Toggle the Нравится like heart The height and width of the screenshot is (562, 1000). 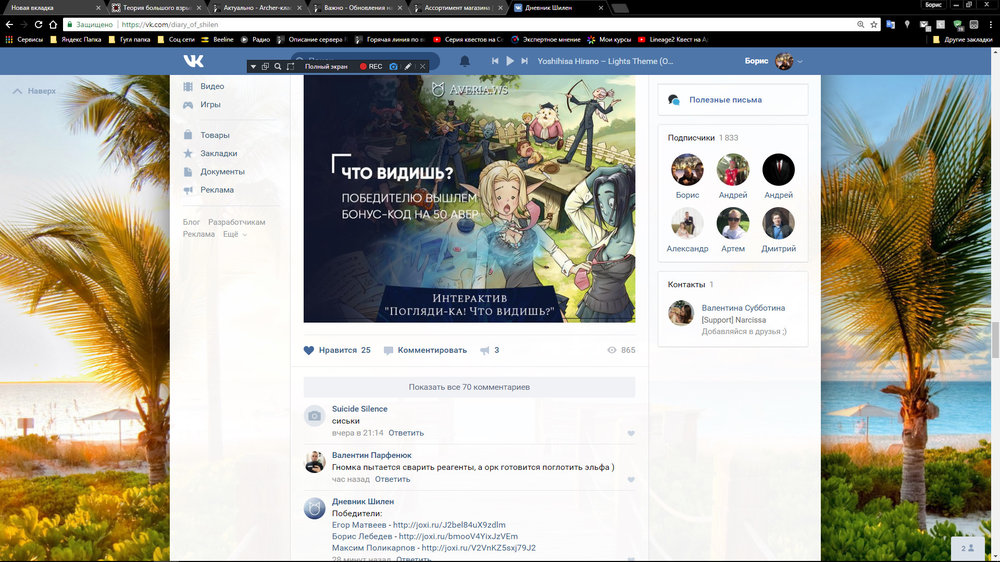coord(309,350)
